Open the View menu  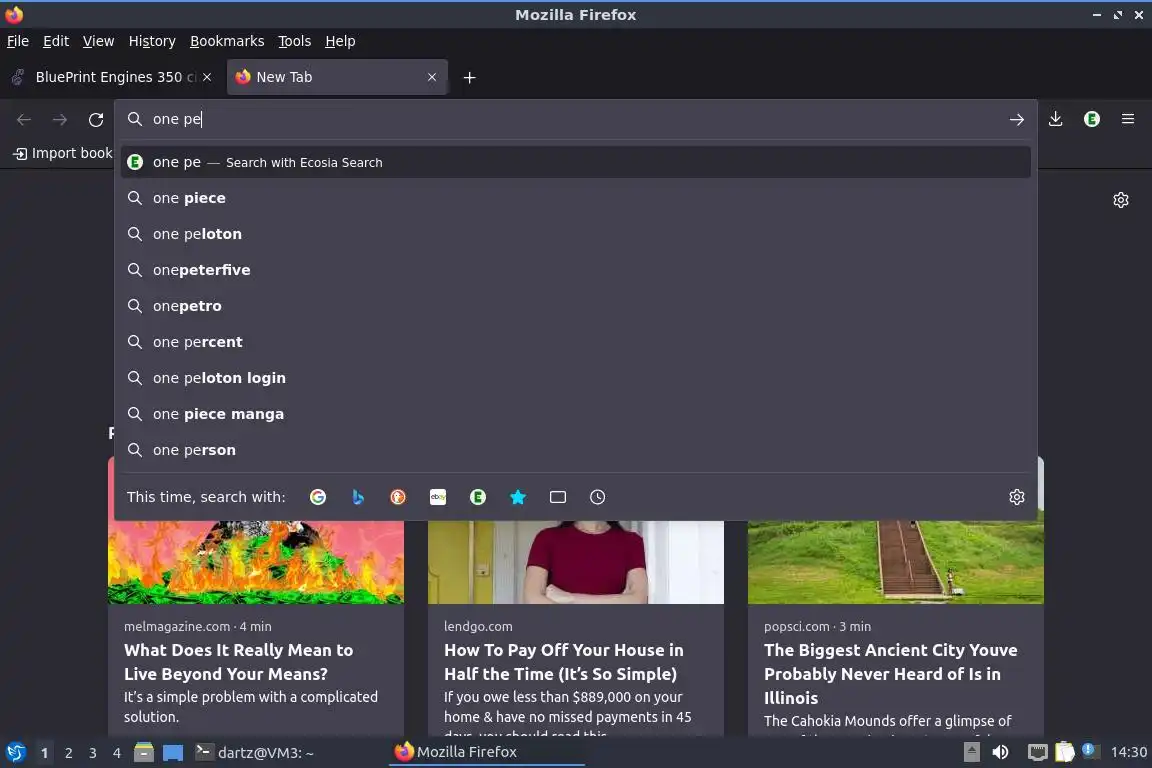pos(98,41)
